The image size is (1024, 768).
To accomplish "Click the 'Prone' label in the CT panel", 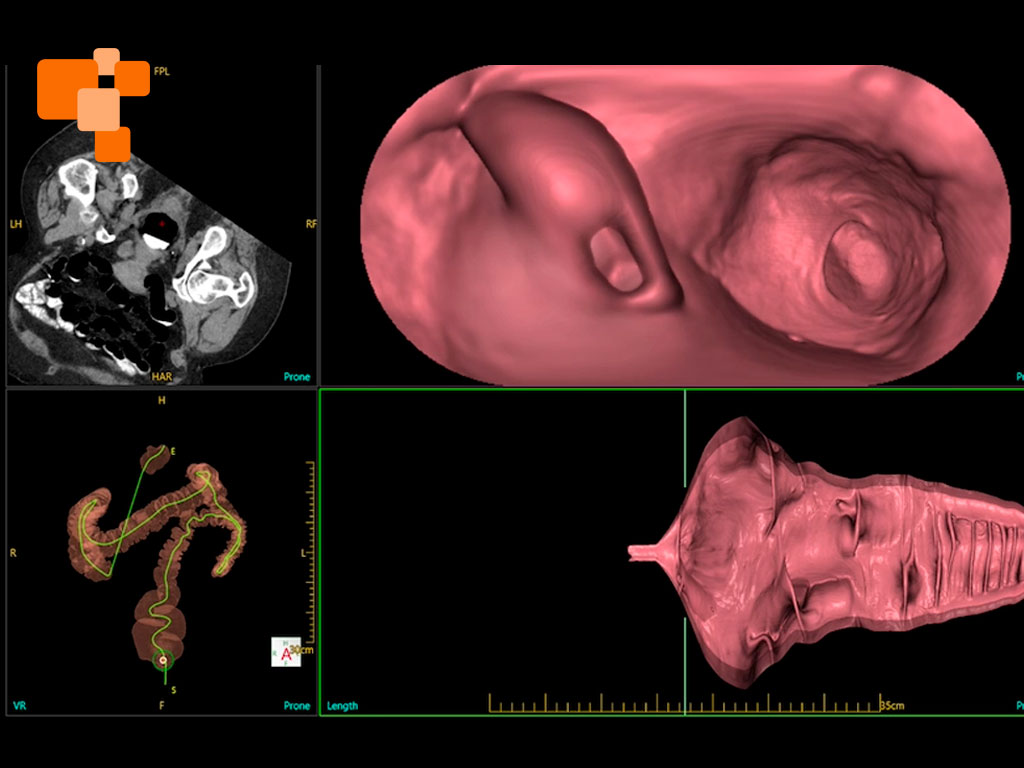I will pos(297,377).
